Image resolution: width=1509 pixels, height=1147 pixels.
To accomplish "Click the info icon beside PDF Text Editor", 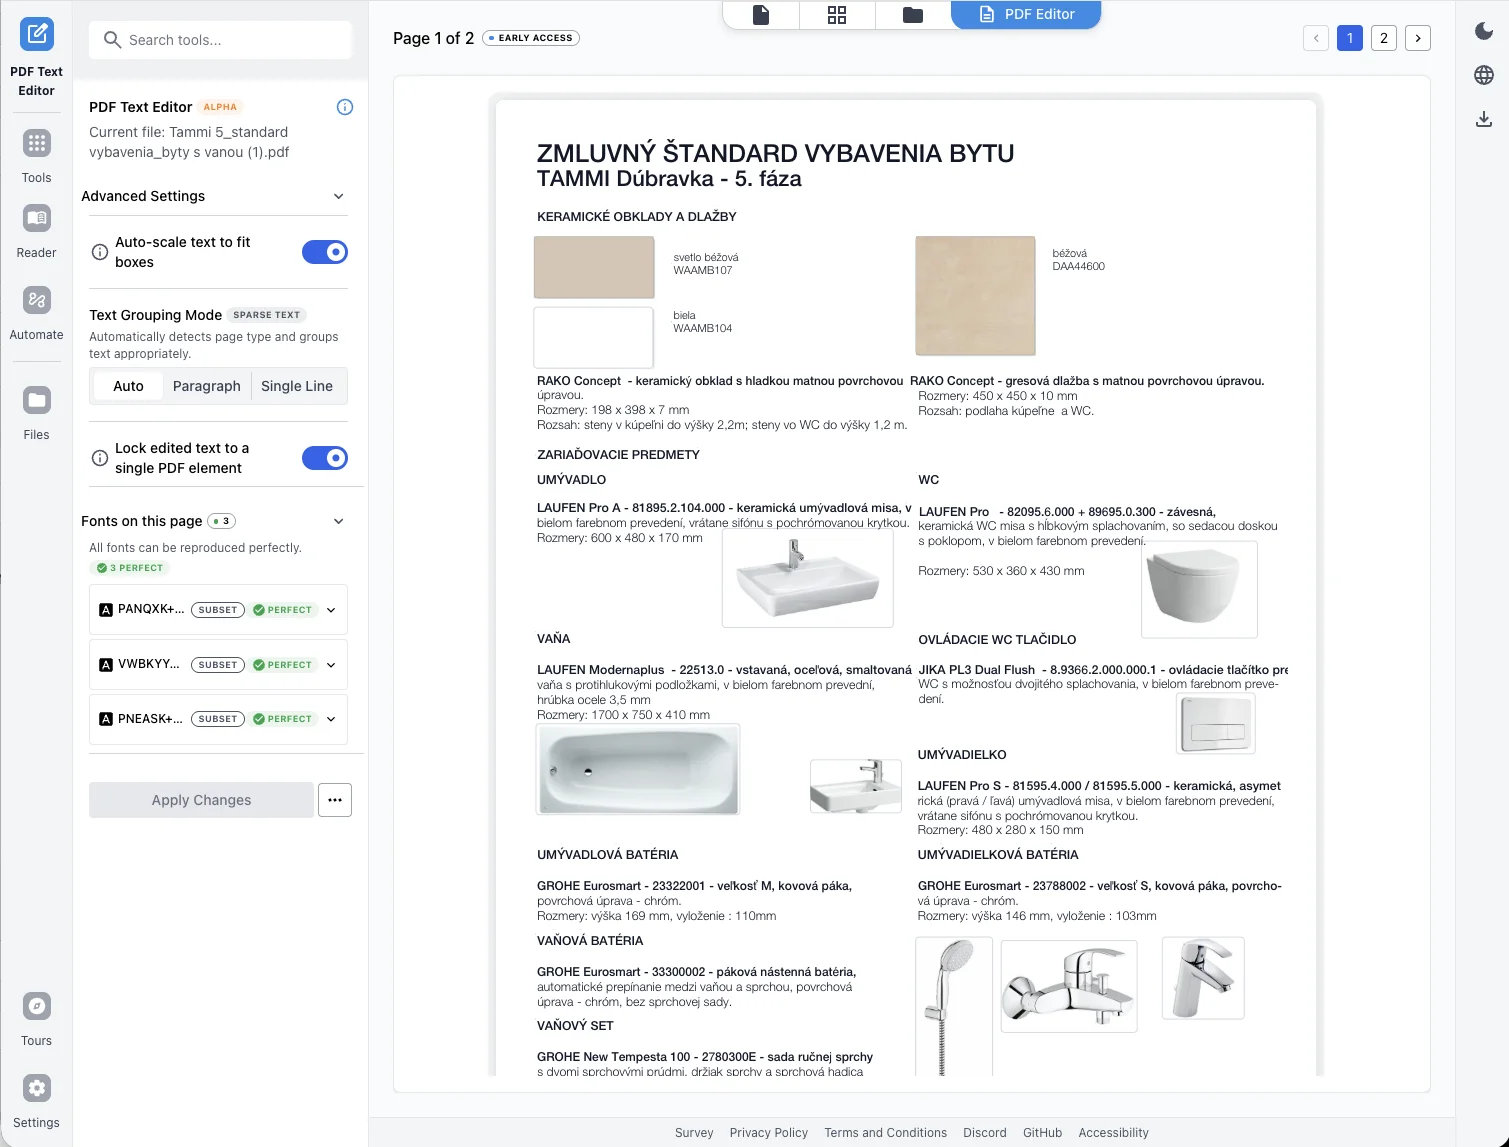I will tap(345, 107).
